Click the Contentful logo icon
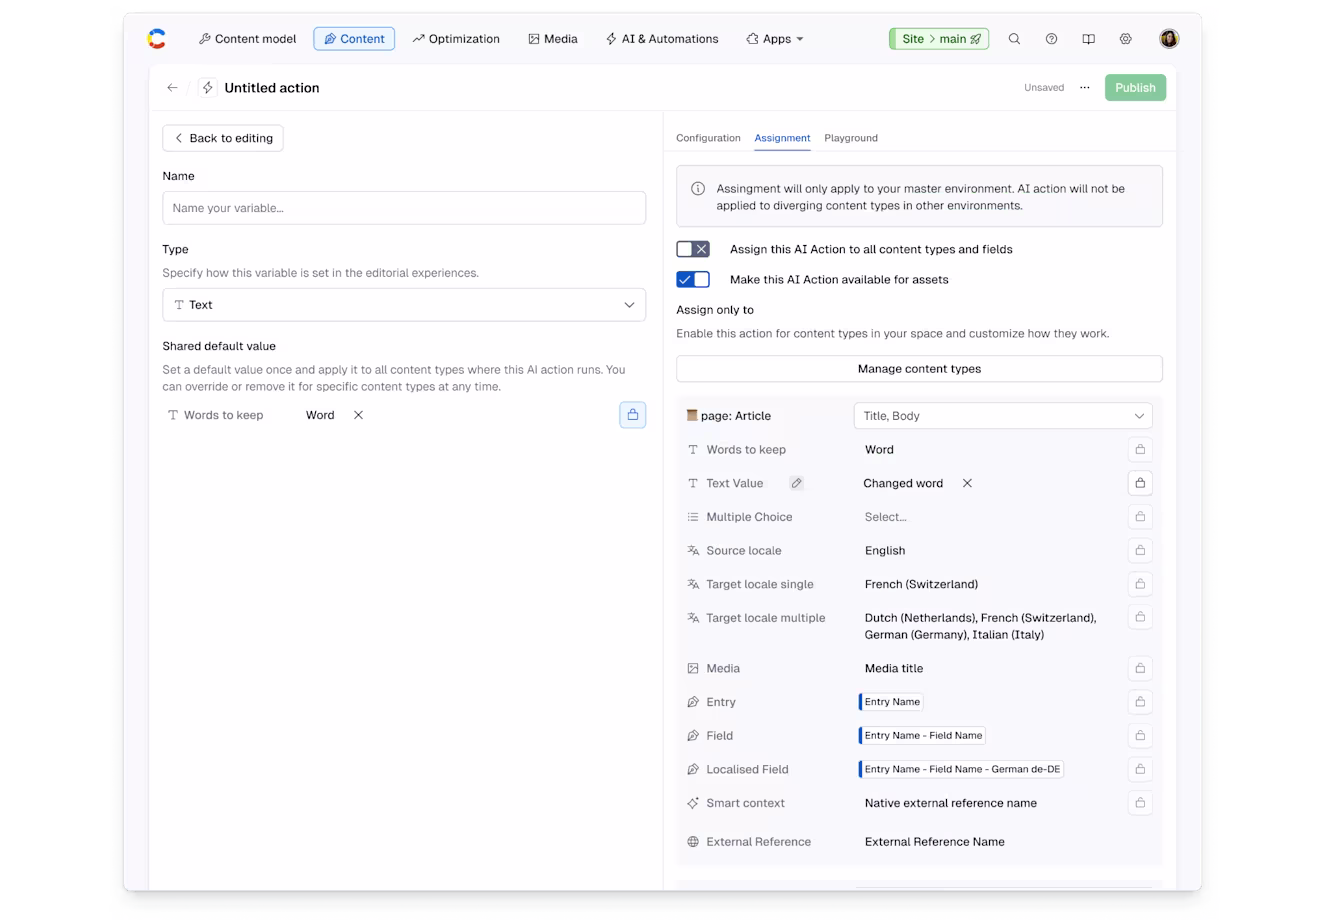Viewport: 1320px width, 920px height. (x=157, y=39)
